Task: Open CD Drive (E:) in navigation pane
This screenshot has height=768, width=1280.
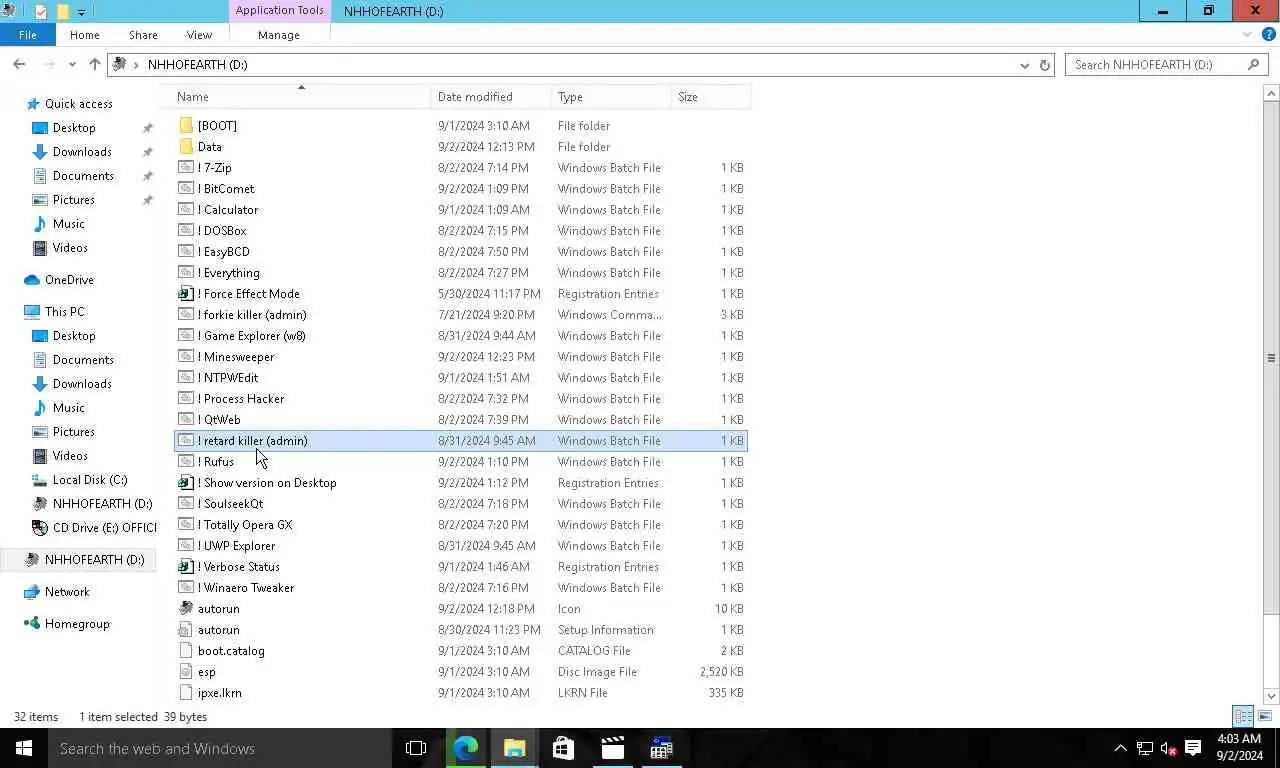Action: click(x=104, y=528)
